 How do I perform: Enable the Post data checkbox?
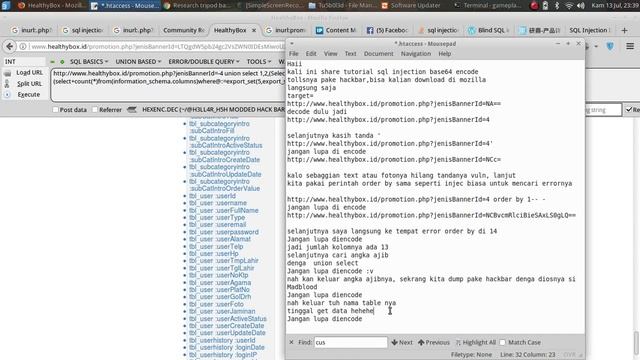55,109
